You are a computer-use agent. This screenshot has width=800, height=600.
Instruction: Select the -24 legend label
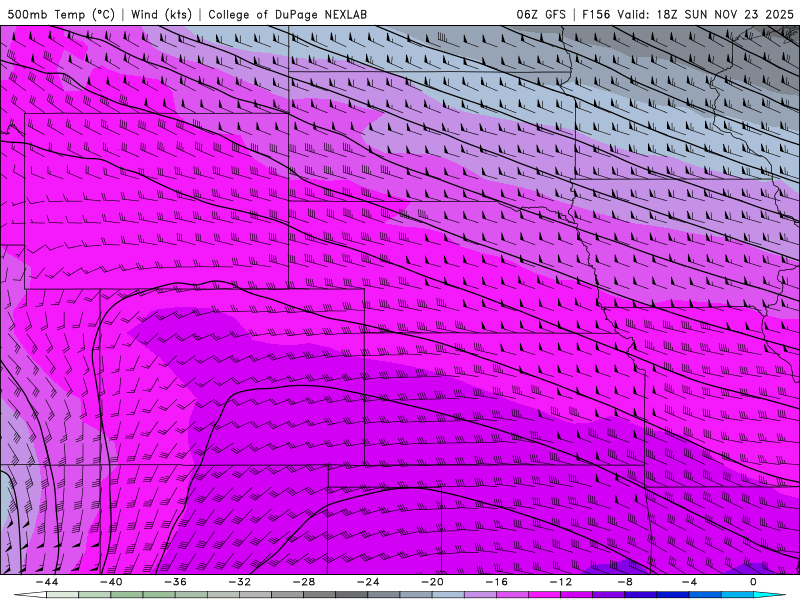[x=368, y=582]
